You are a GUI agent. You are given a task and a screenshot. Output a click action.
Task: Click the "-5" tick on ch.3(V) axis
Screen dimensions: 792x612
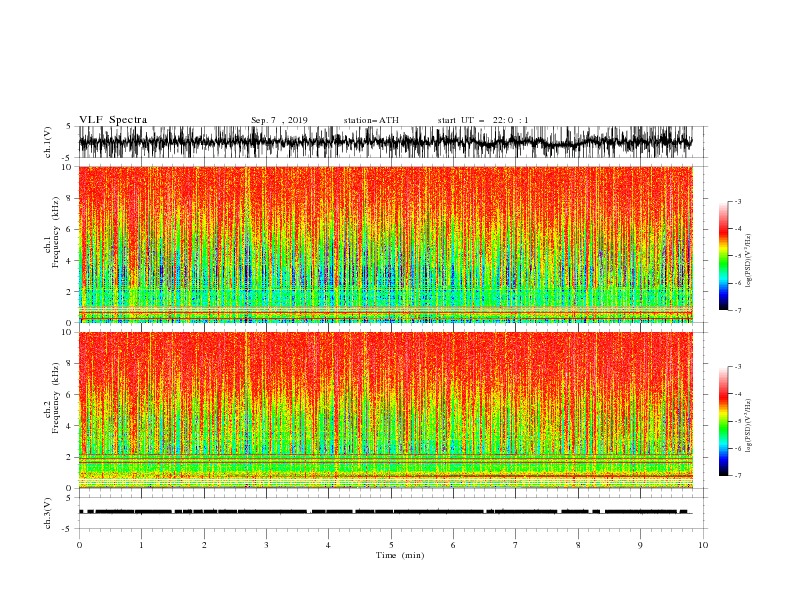(68, 529)
